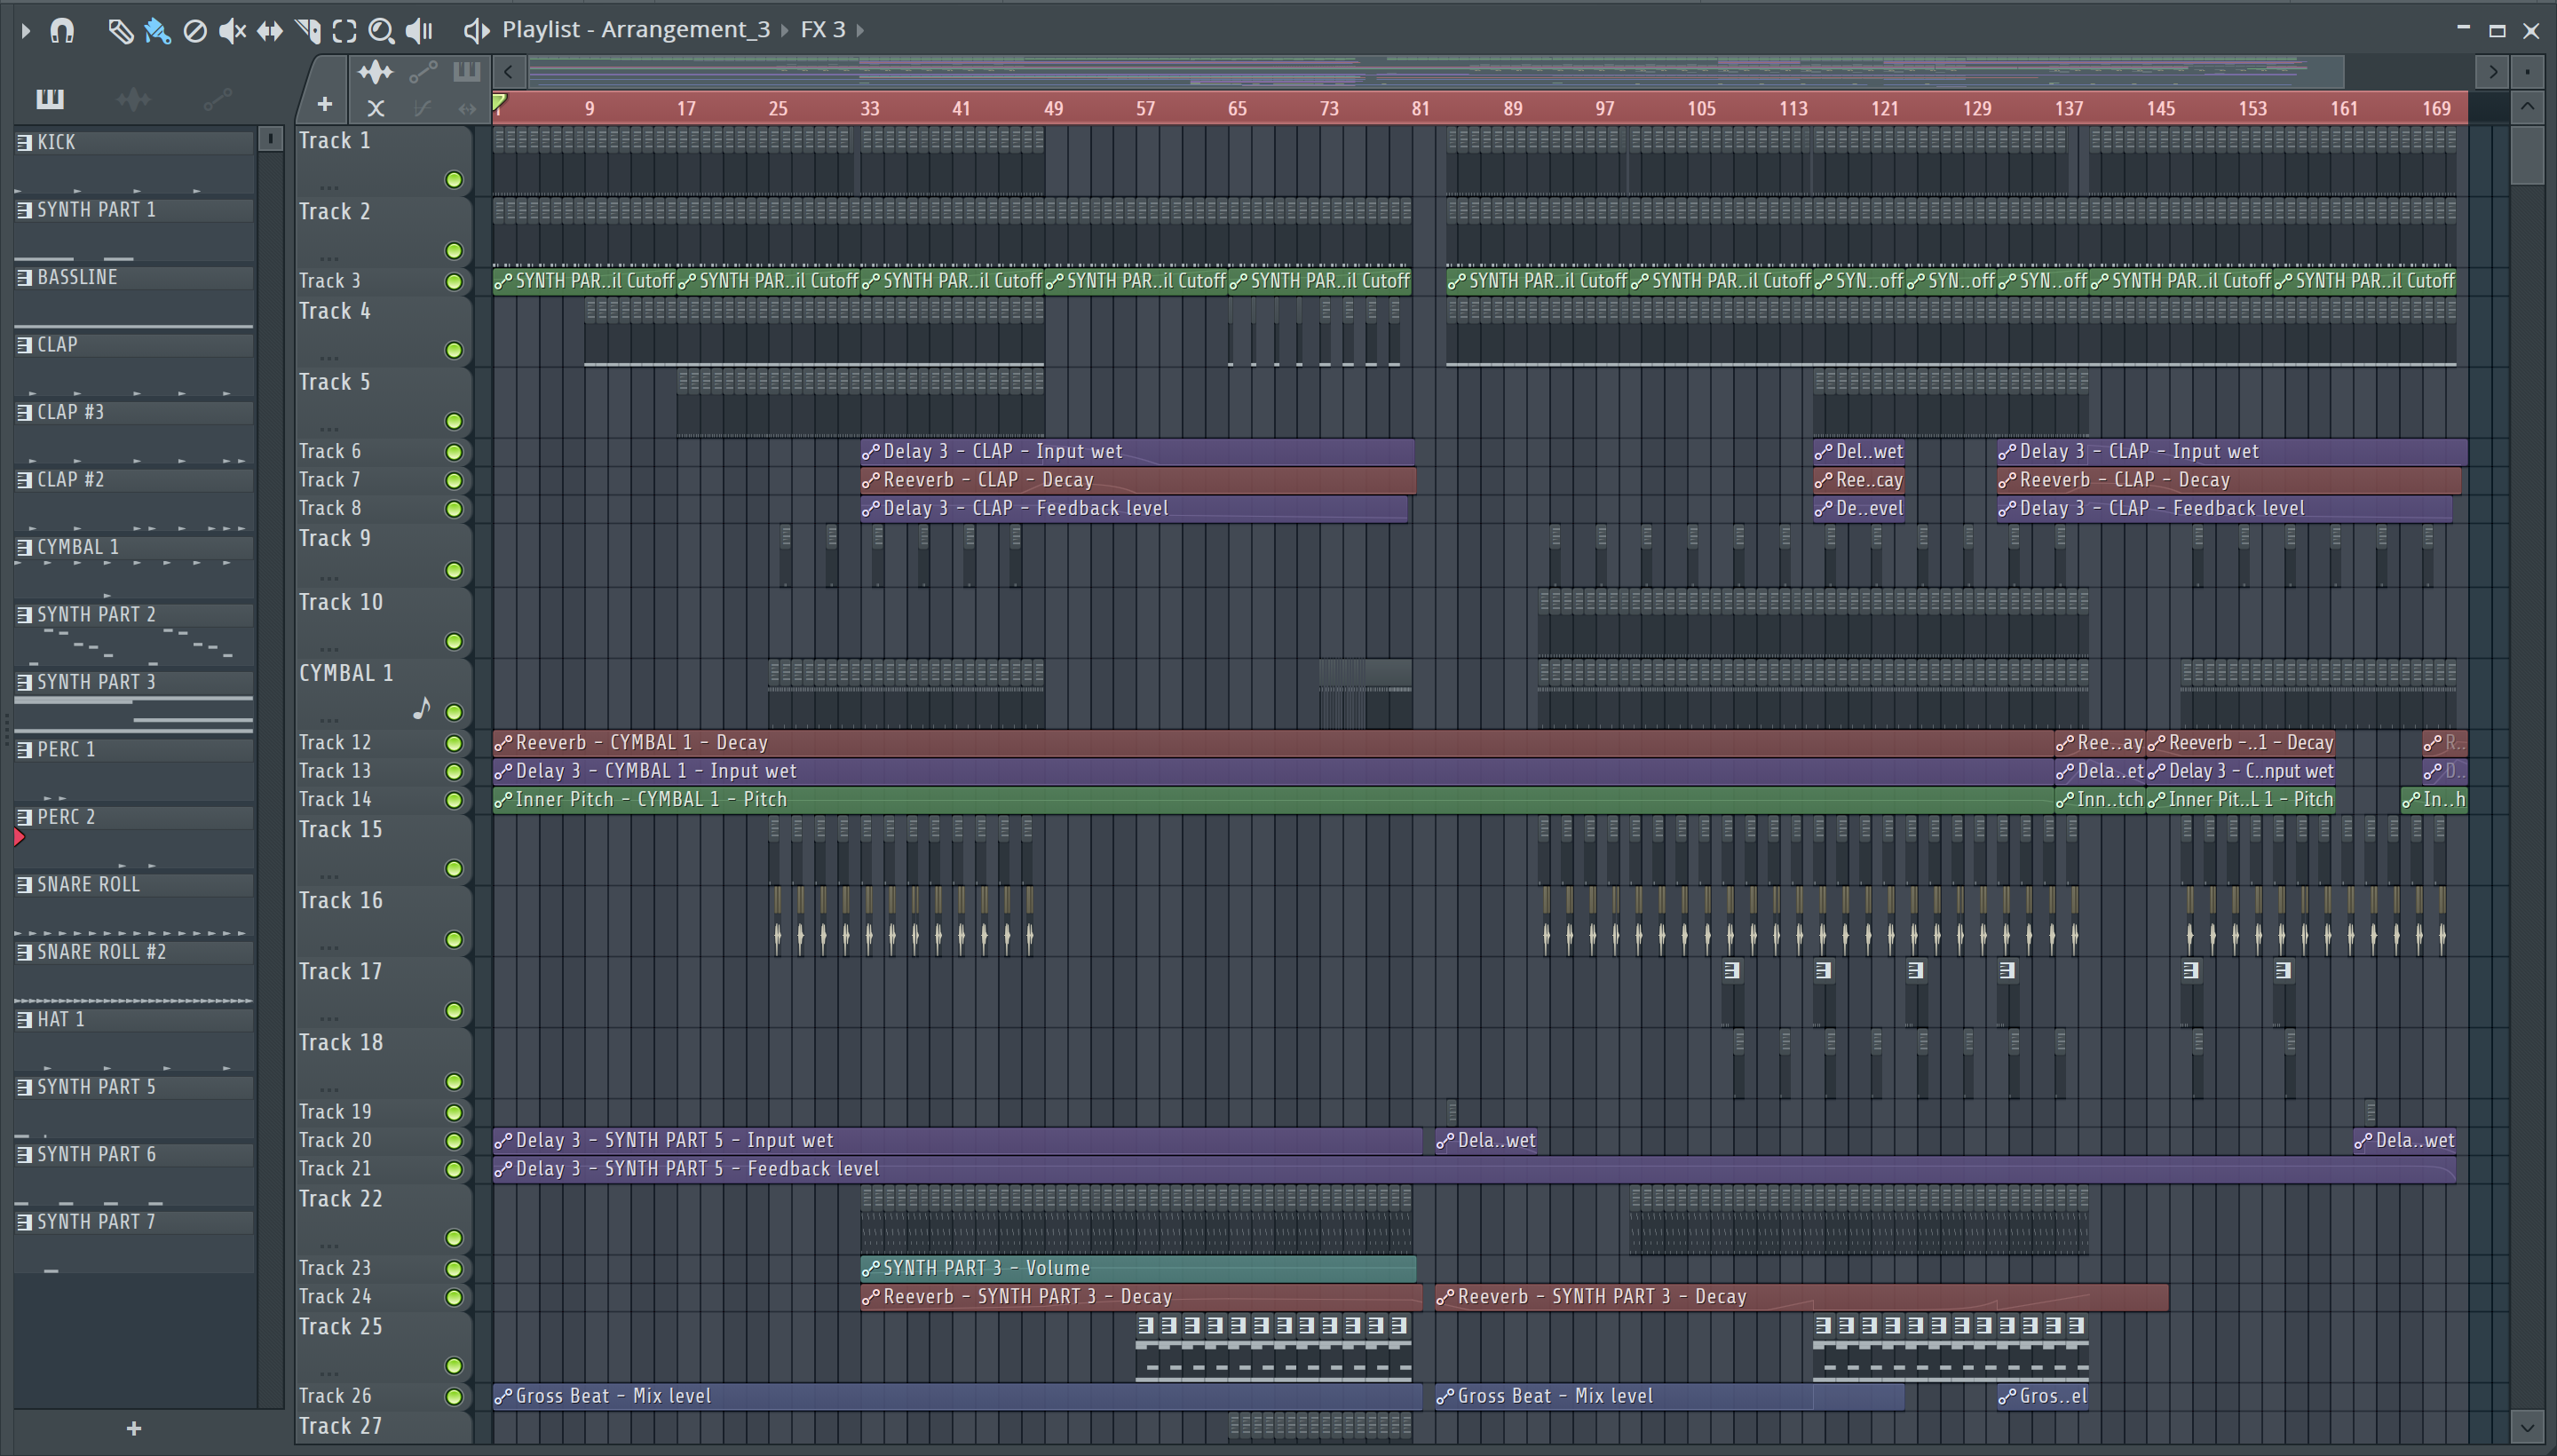
Task: Click the first pattern block icon on Track 17
Action: click(1732, 970)
